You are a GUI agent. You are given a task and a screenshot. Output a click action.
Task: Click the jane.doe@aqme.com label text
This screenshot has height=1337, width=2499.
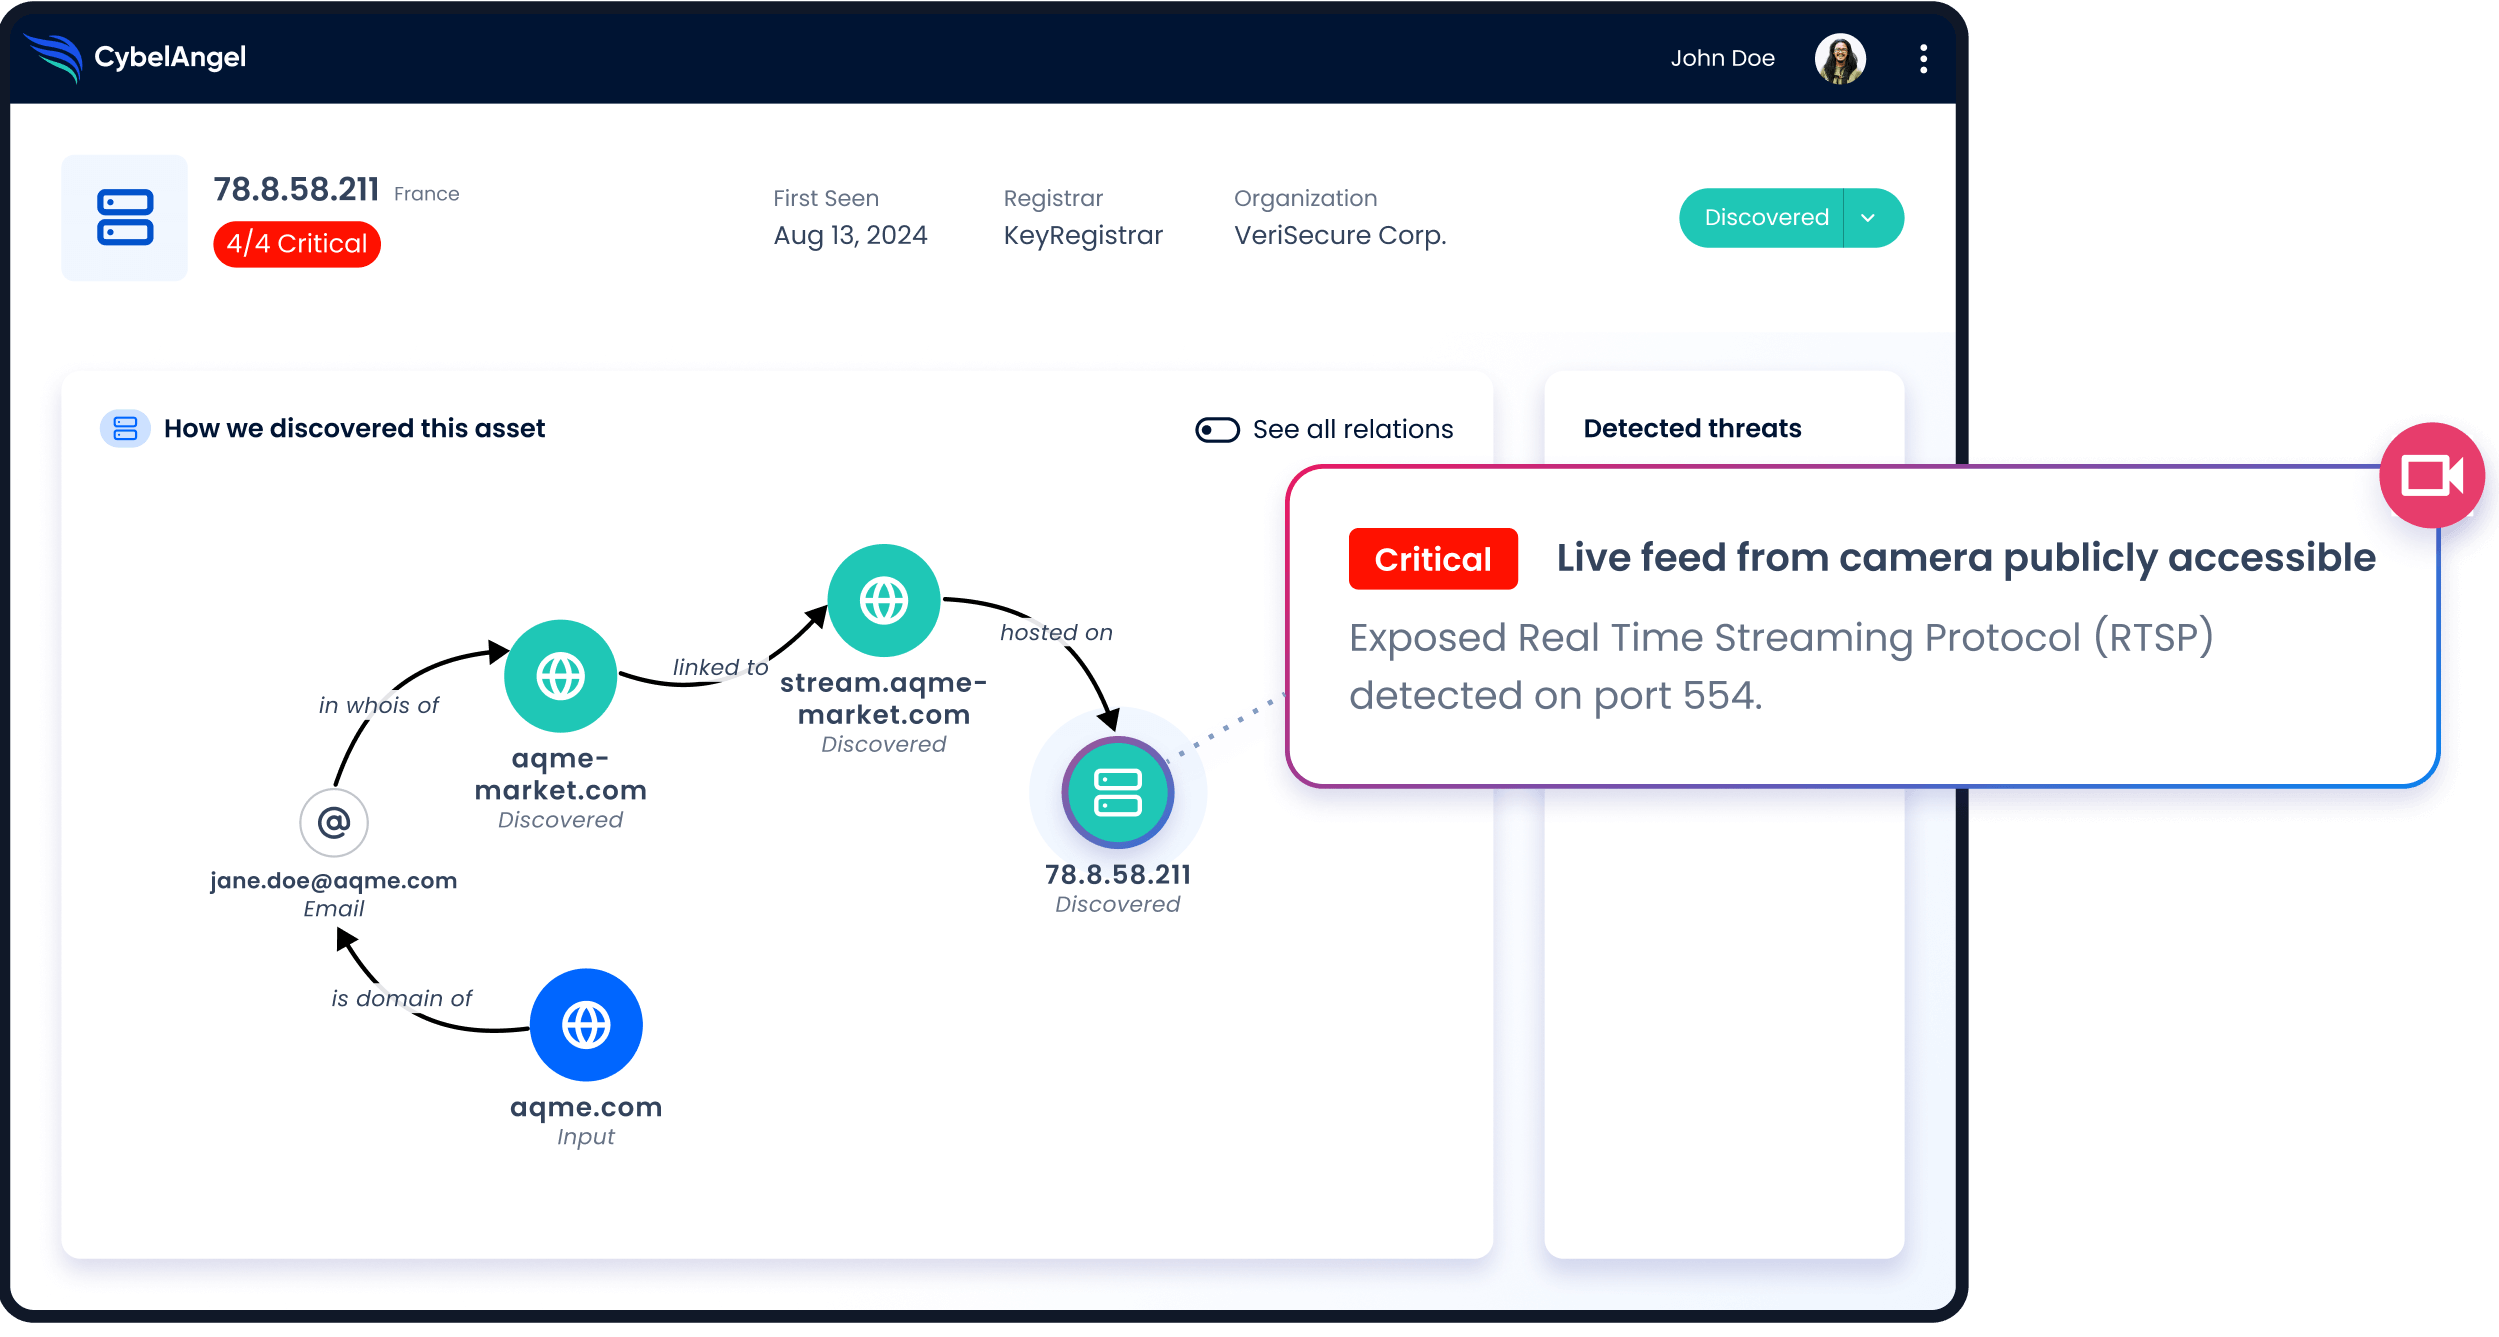pyautogui.click(x=334, y=881)
